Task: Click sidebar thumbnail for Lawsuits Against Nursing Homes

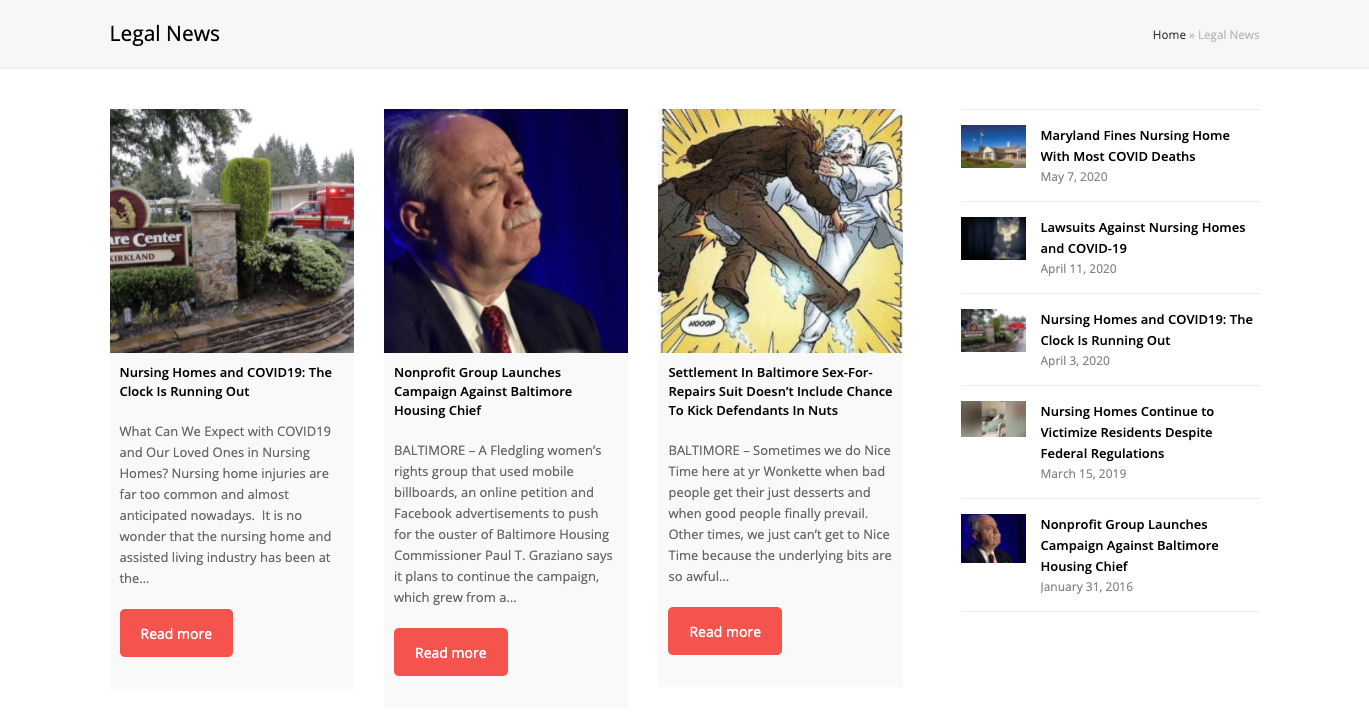Action: pyautogui.click(x=993, y=238)
